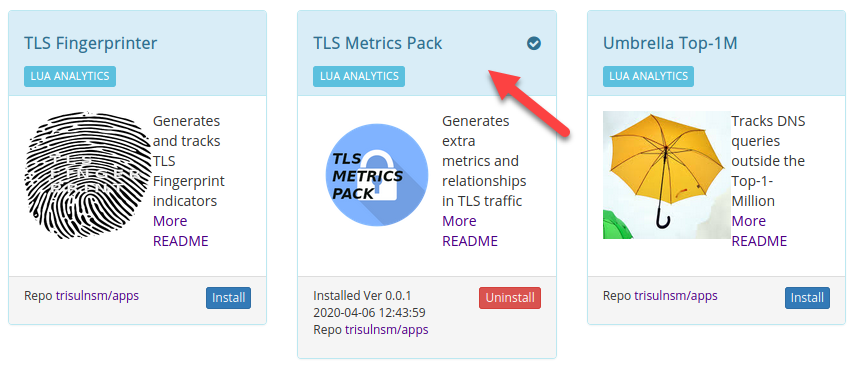Install the TLS Fingerprinter app

click(228, 298)
